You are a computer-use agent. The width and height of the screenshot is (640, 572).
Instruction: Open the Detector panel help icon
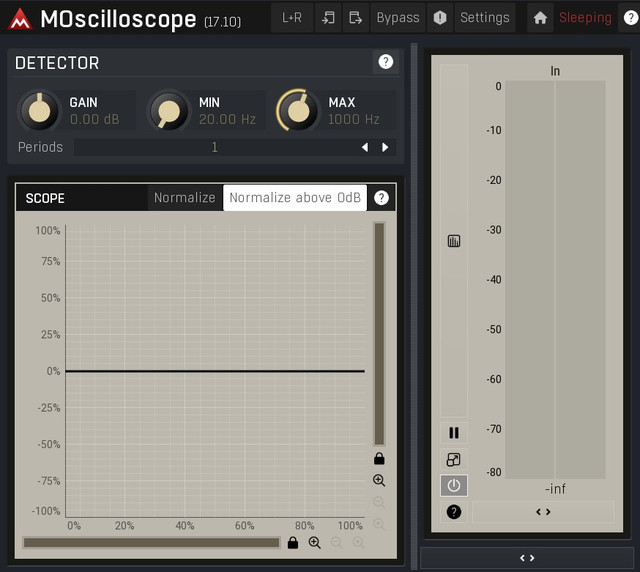coord(385,62)
